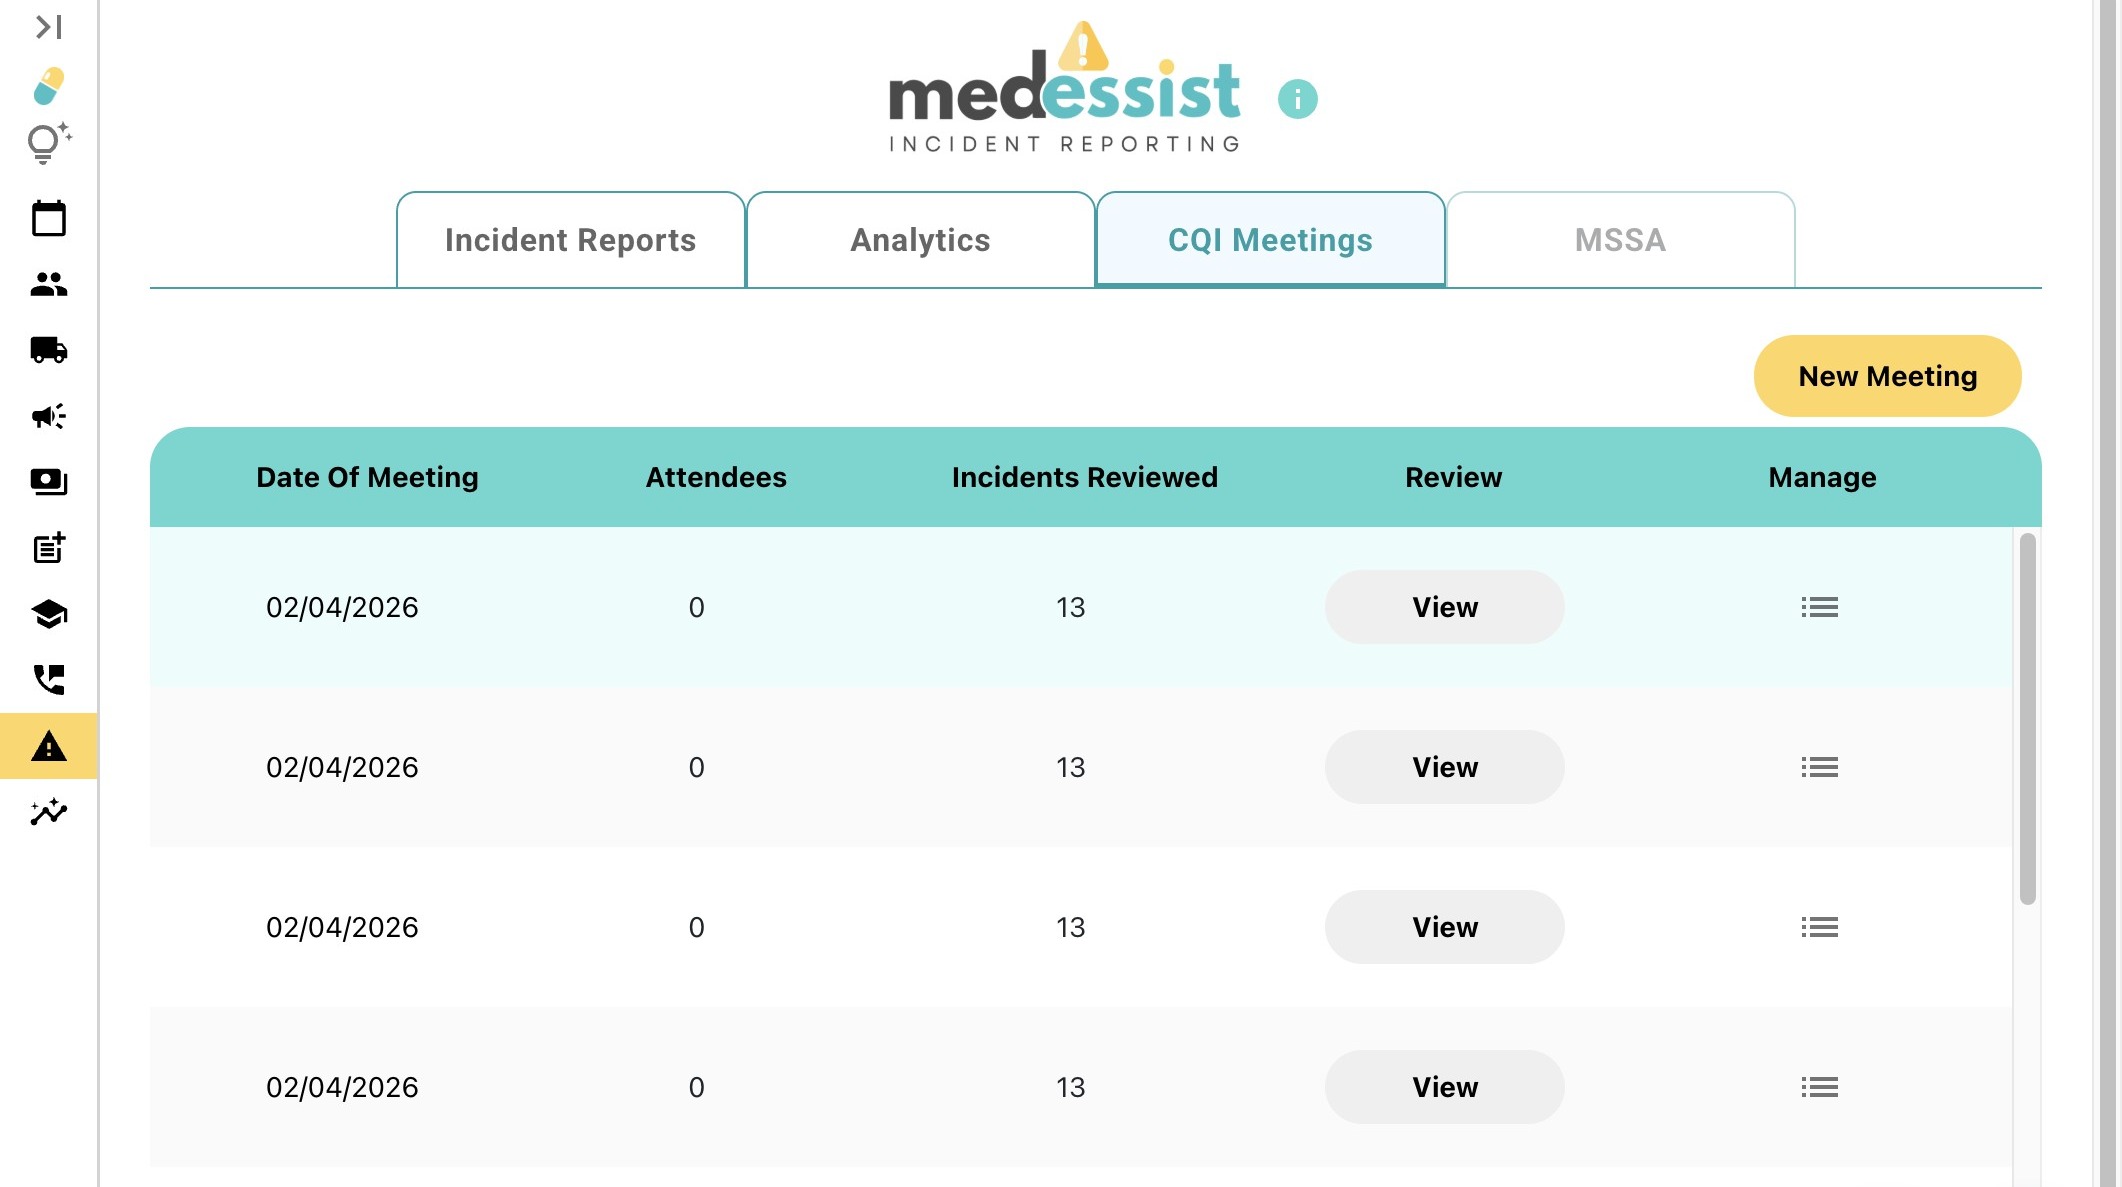Open the lightbulb insights icon

point(48,143)
